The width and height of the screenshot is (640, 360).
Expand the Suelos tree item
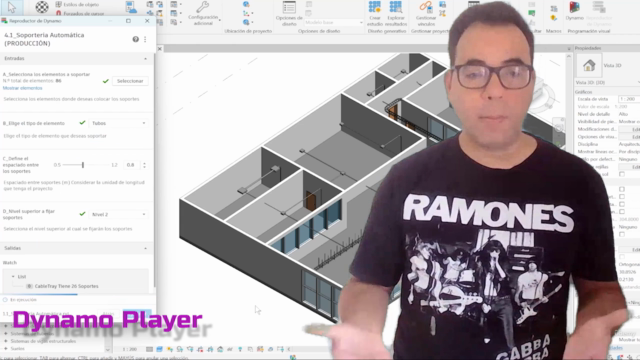tap(6, 349)
